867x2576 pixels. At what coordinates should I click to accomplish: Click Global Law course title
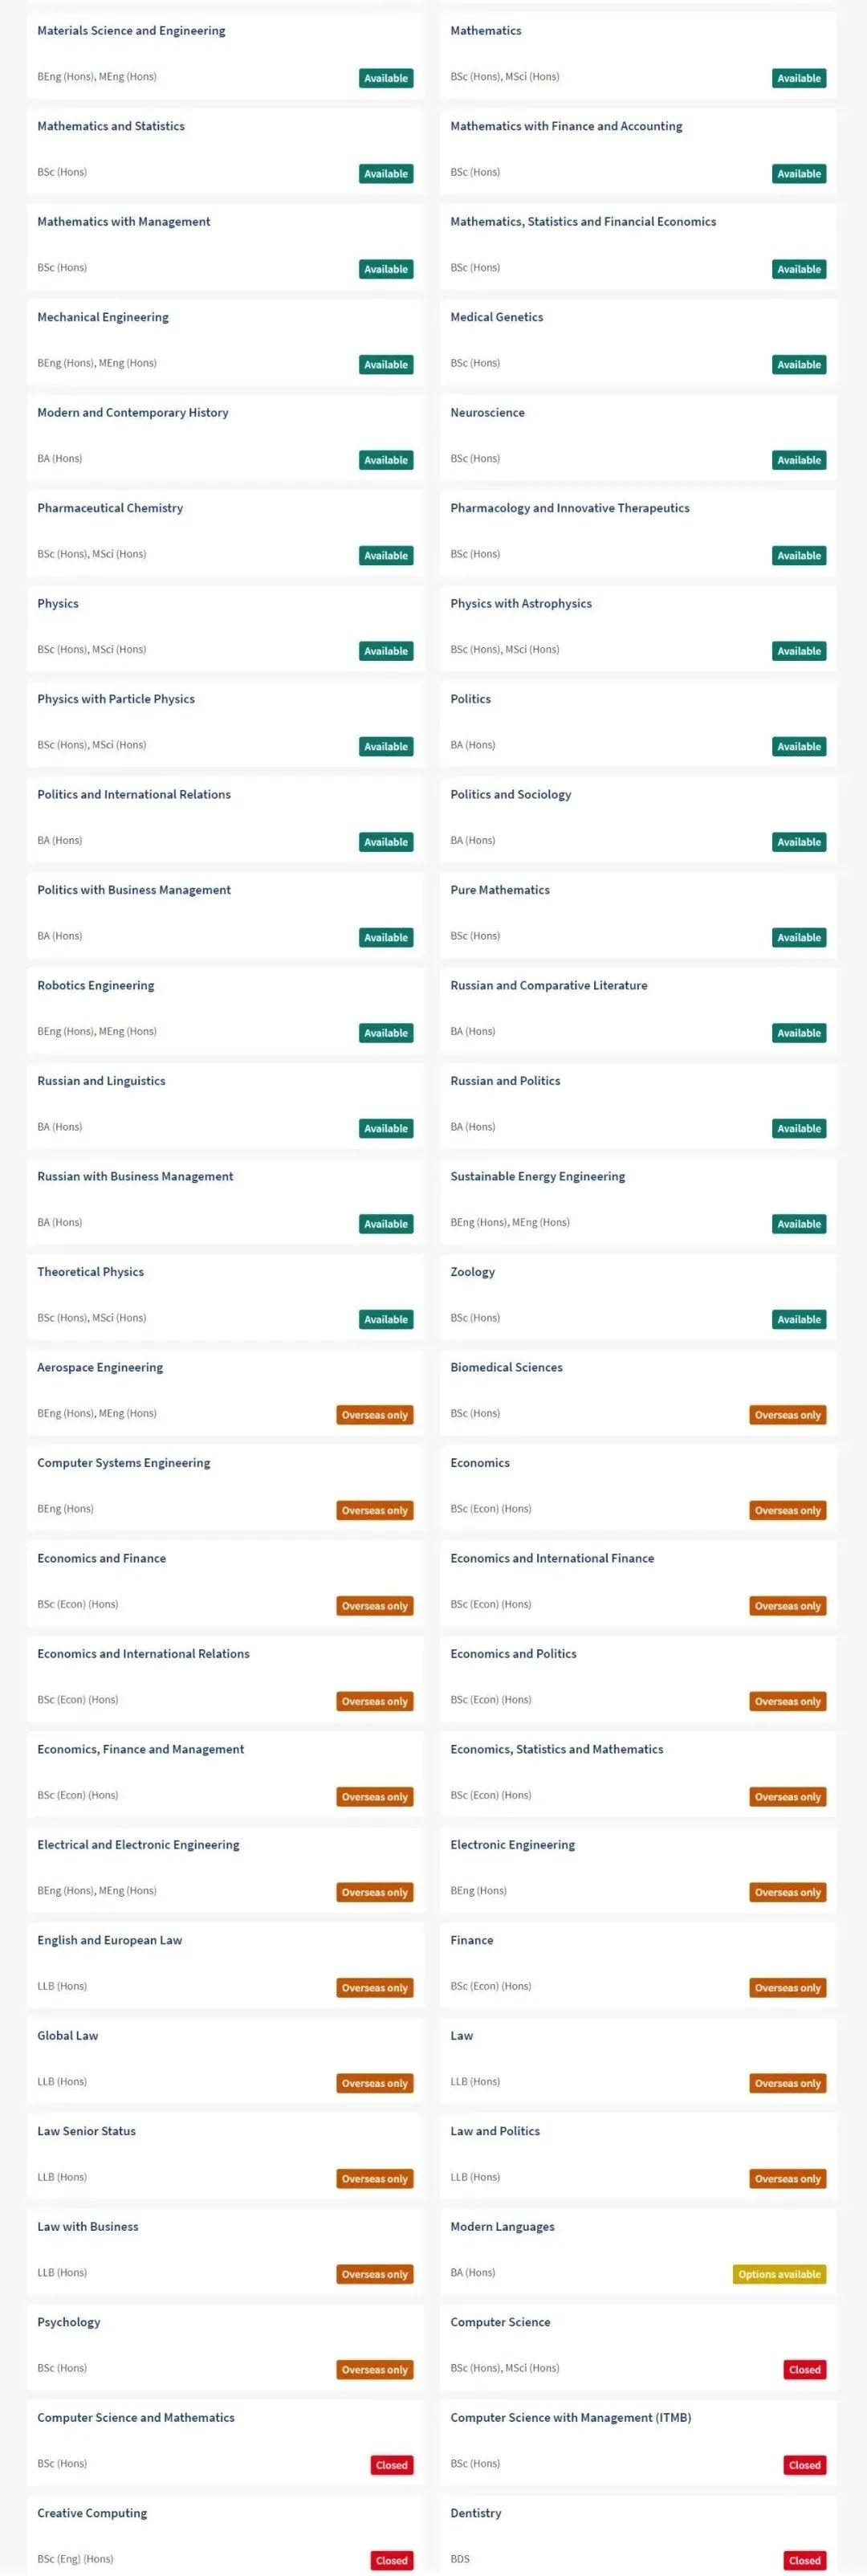point(68,2035)
